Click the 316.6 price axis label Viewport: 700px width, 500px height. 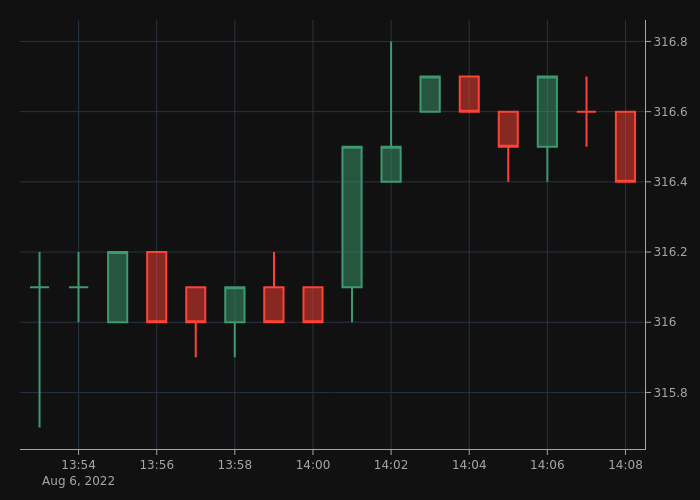pyautogui.click(x=670, y=112)
